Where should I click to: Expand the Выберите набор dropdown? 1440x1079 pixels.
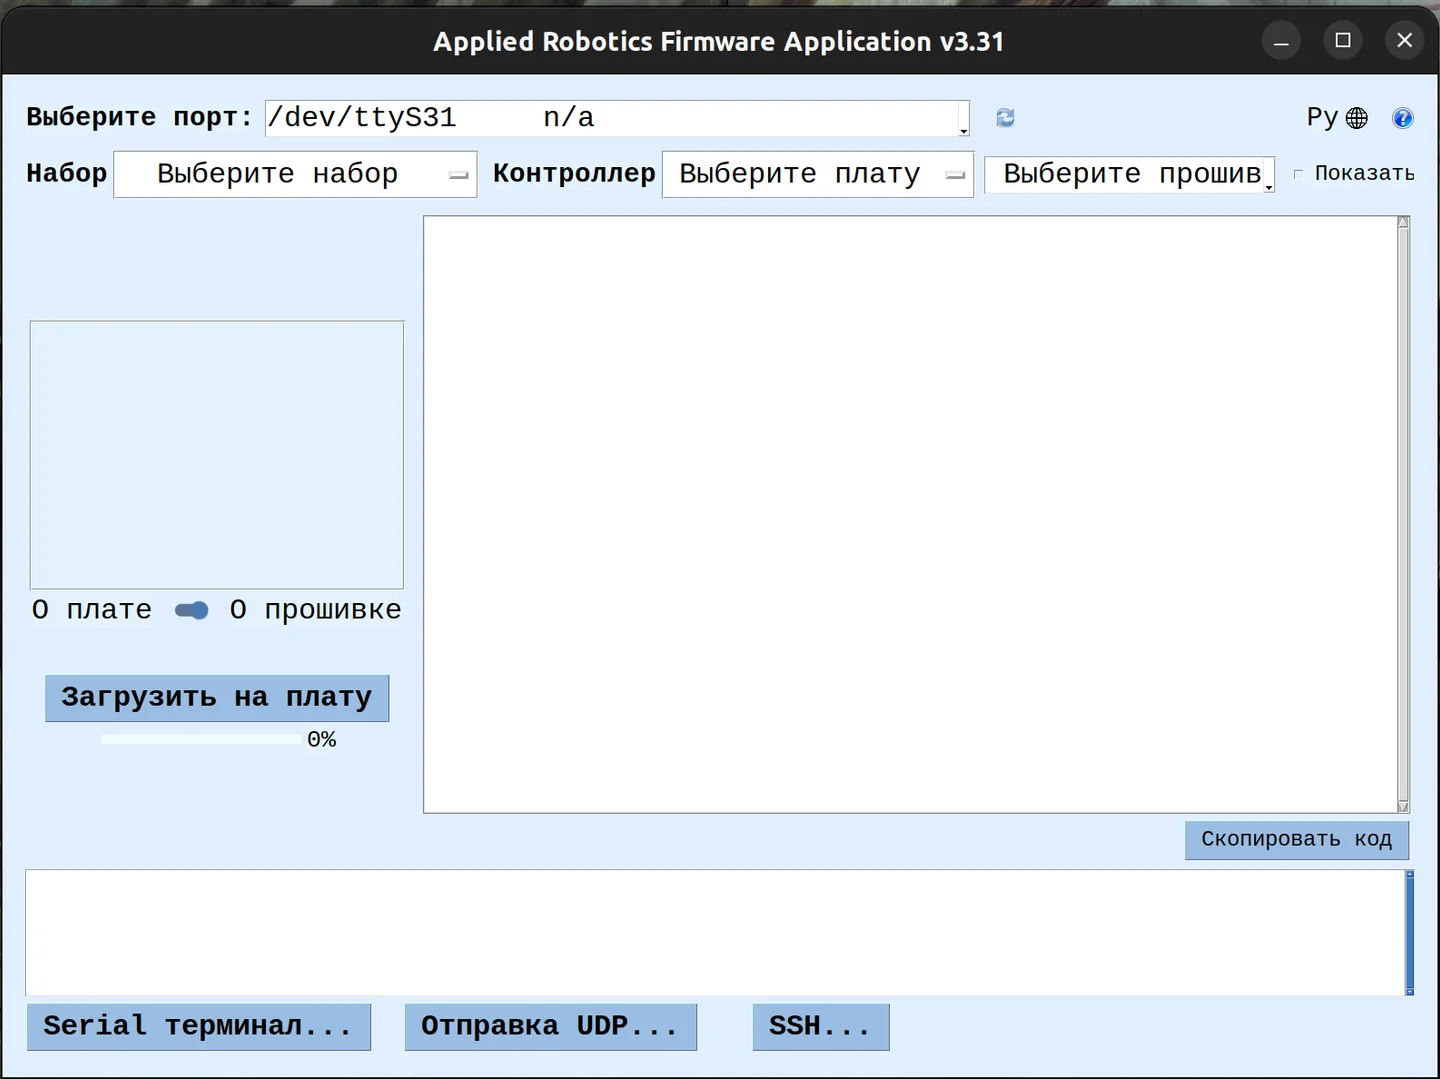[x=295, y=174]
